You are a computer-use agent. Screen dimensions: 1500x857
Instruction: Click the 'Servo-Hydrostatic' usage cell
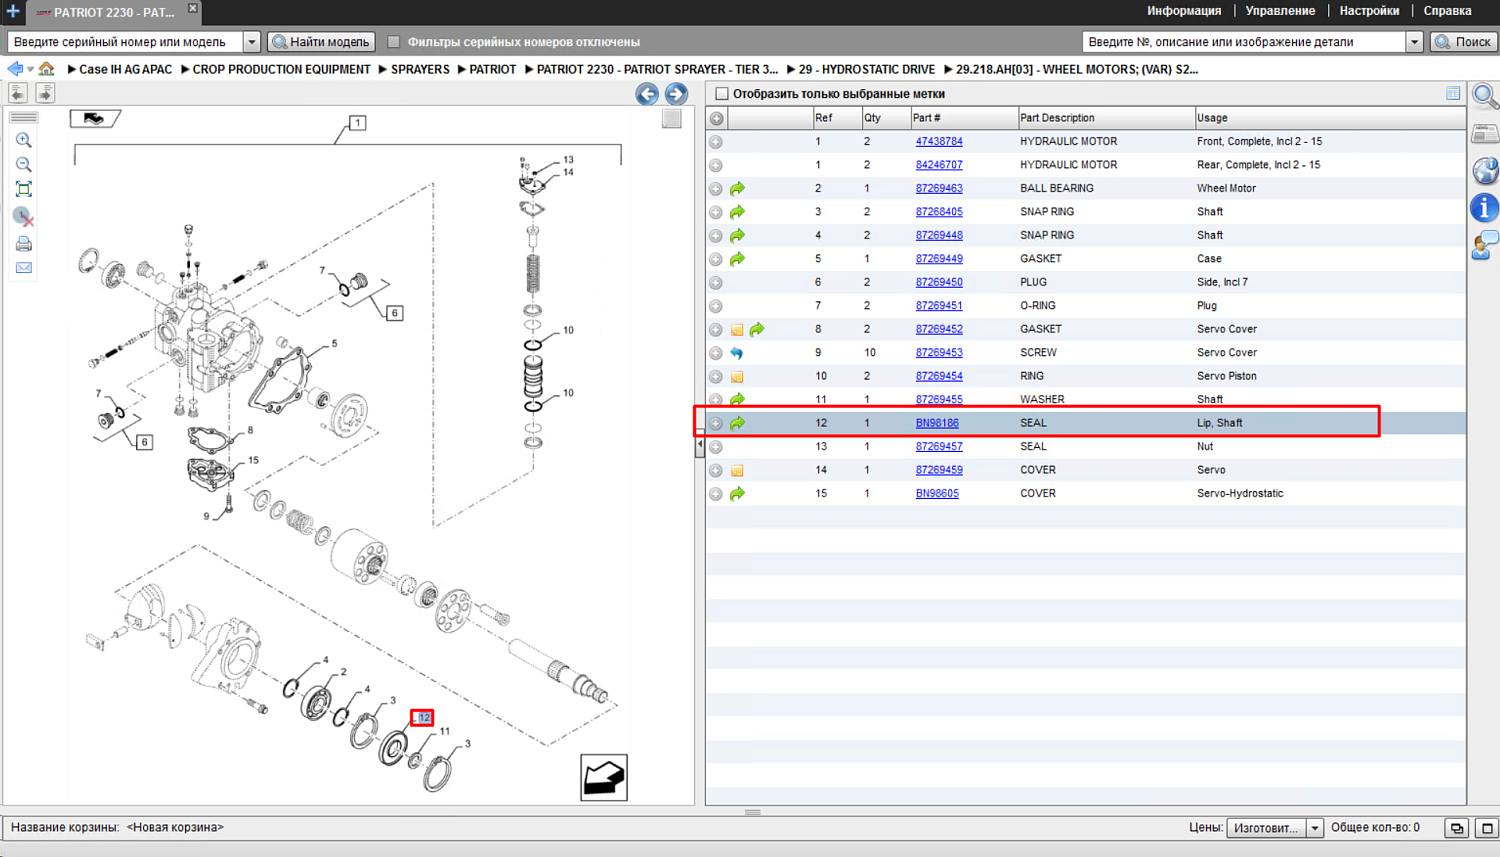click(x=1240, y=494)
